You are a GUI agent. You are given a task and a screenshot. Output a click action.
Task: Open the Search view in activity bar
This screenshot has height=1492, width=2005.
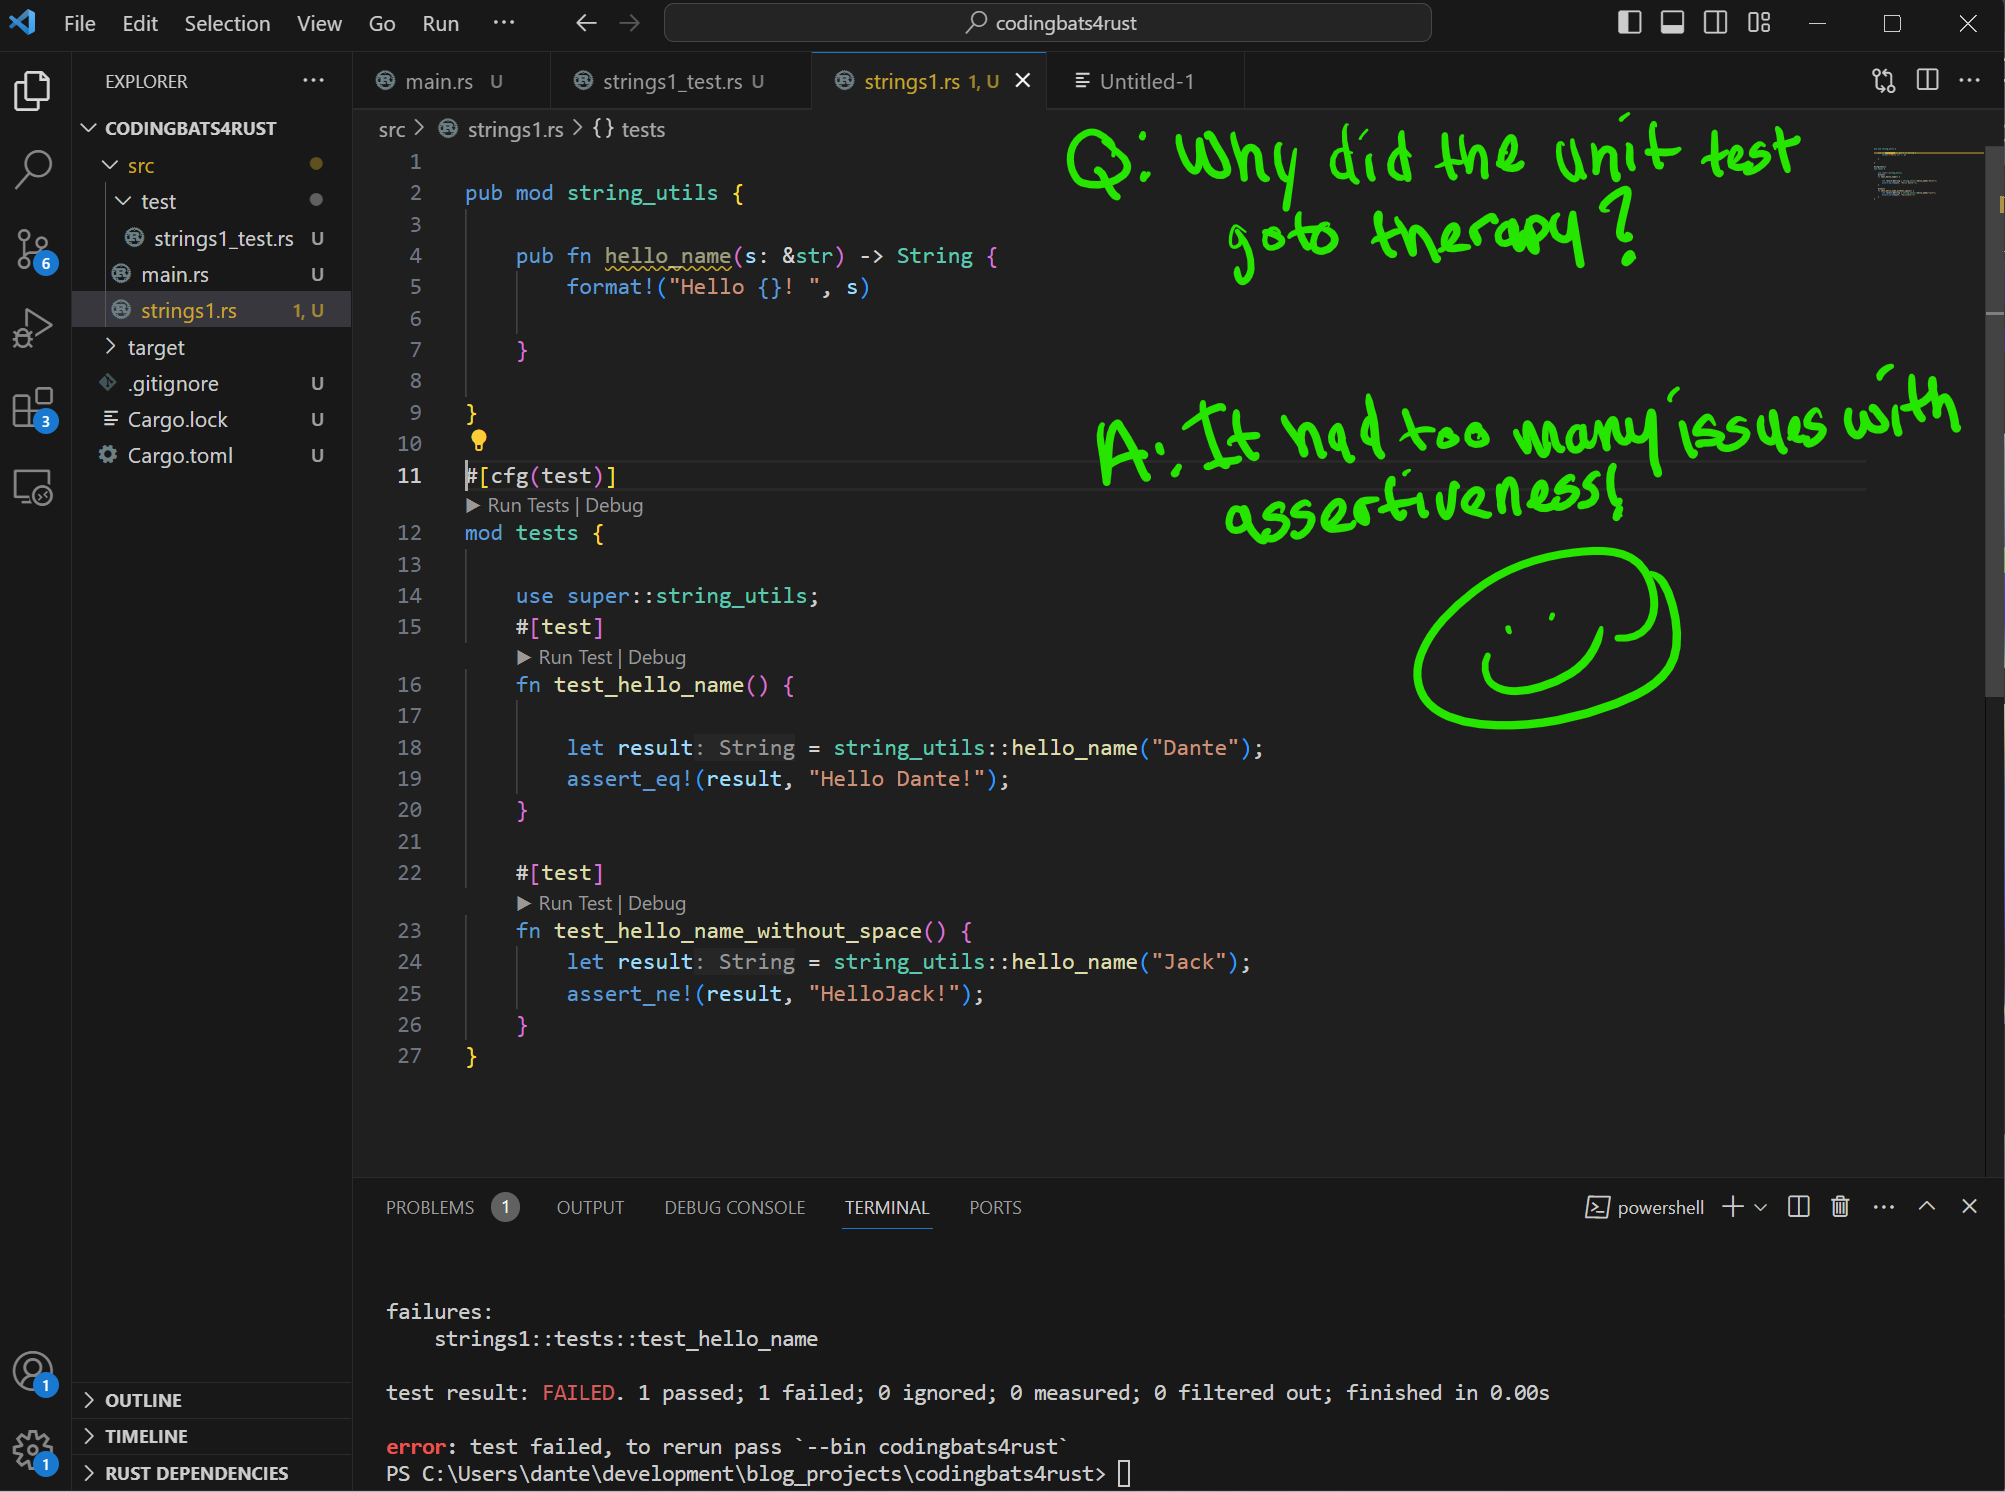[x=33, y=169]
